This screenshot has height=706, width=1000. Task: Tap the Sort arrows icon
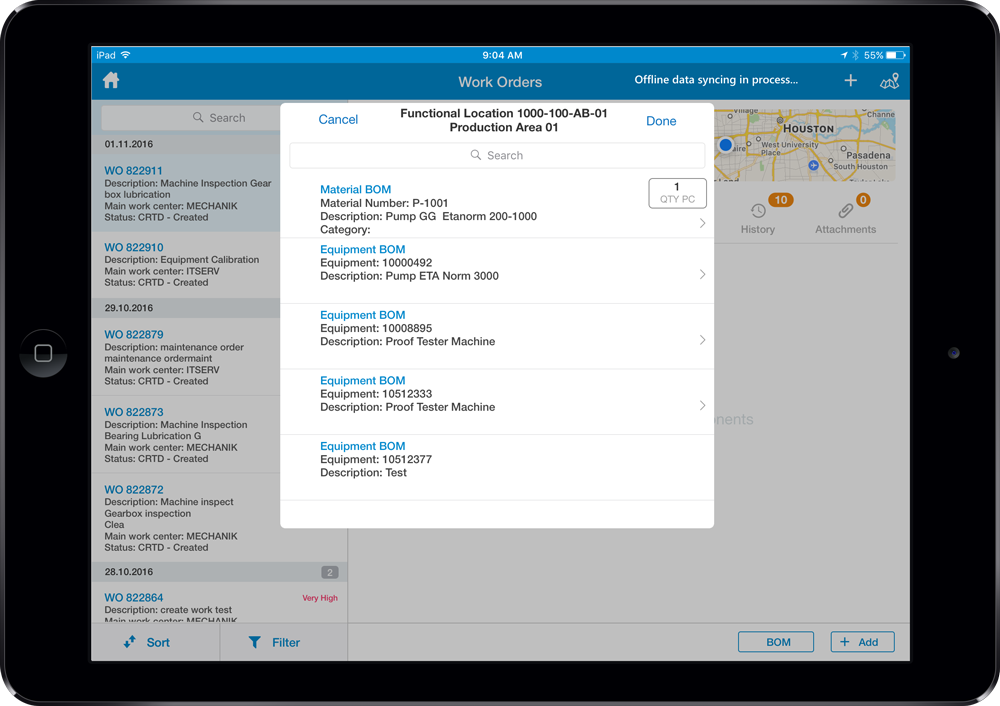coord(129,642)
